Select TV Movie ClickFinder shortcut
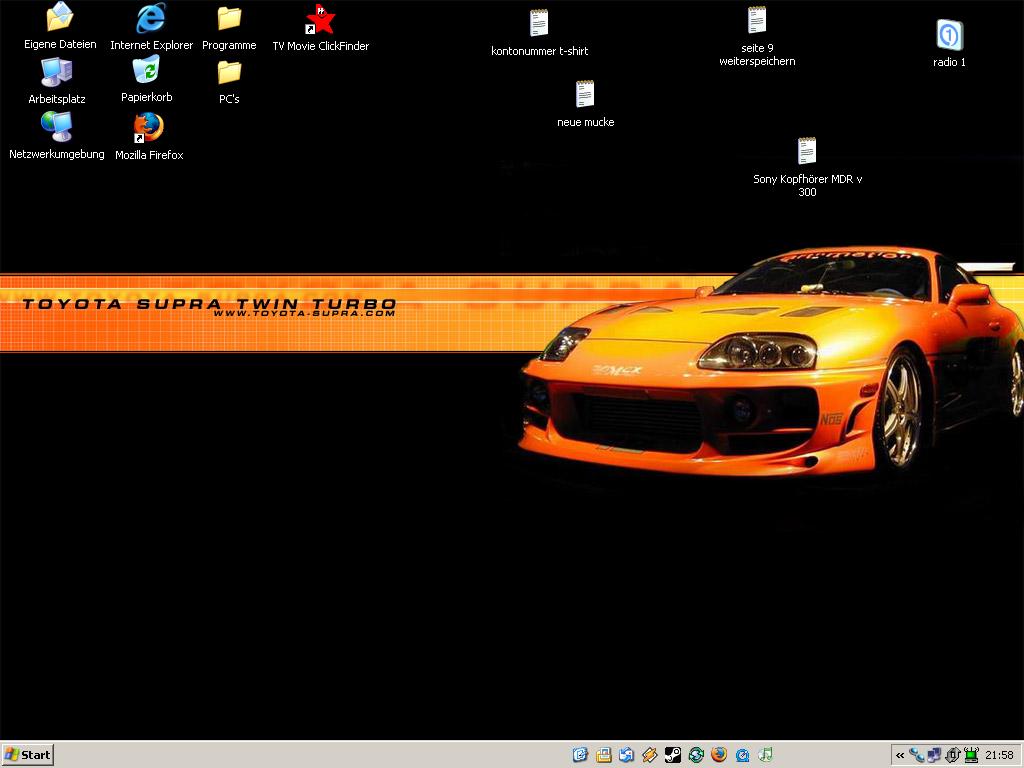The width and height of the screenshot is (1024, 768). 320,19
